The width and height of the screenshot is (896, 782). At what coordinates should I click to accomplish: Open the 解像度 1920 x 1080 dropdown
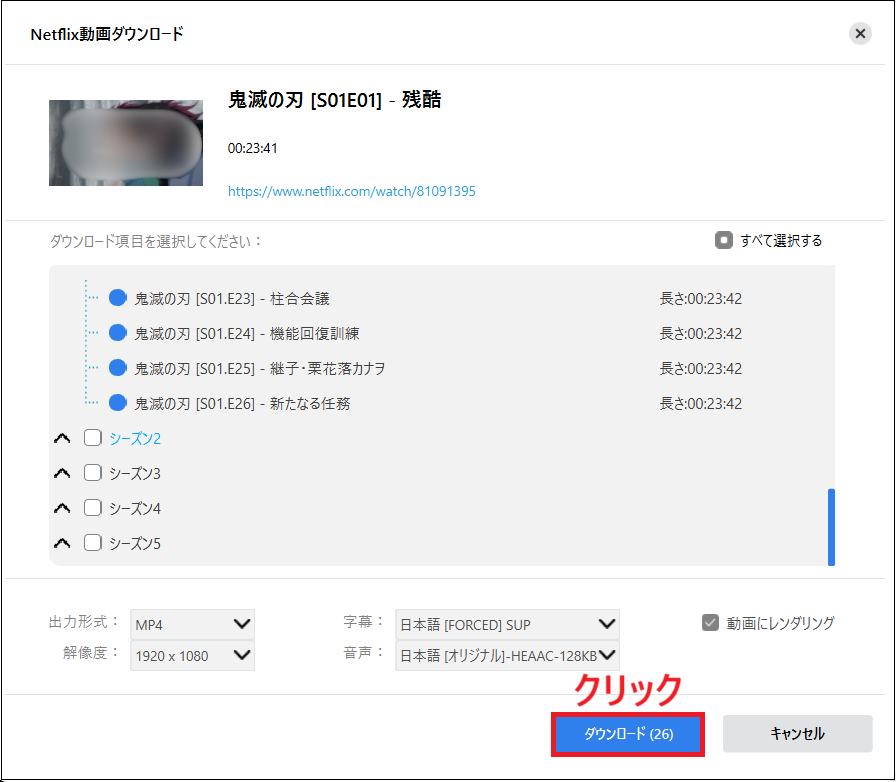(x=193, y=656)
